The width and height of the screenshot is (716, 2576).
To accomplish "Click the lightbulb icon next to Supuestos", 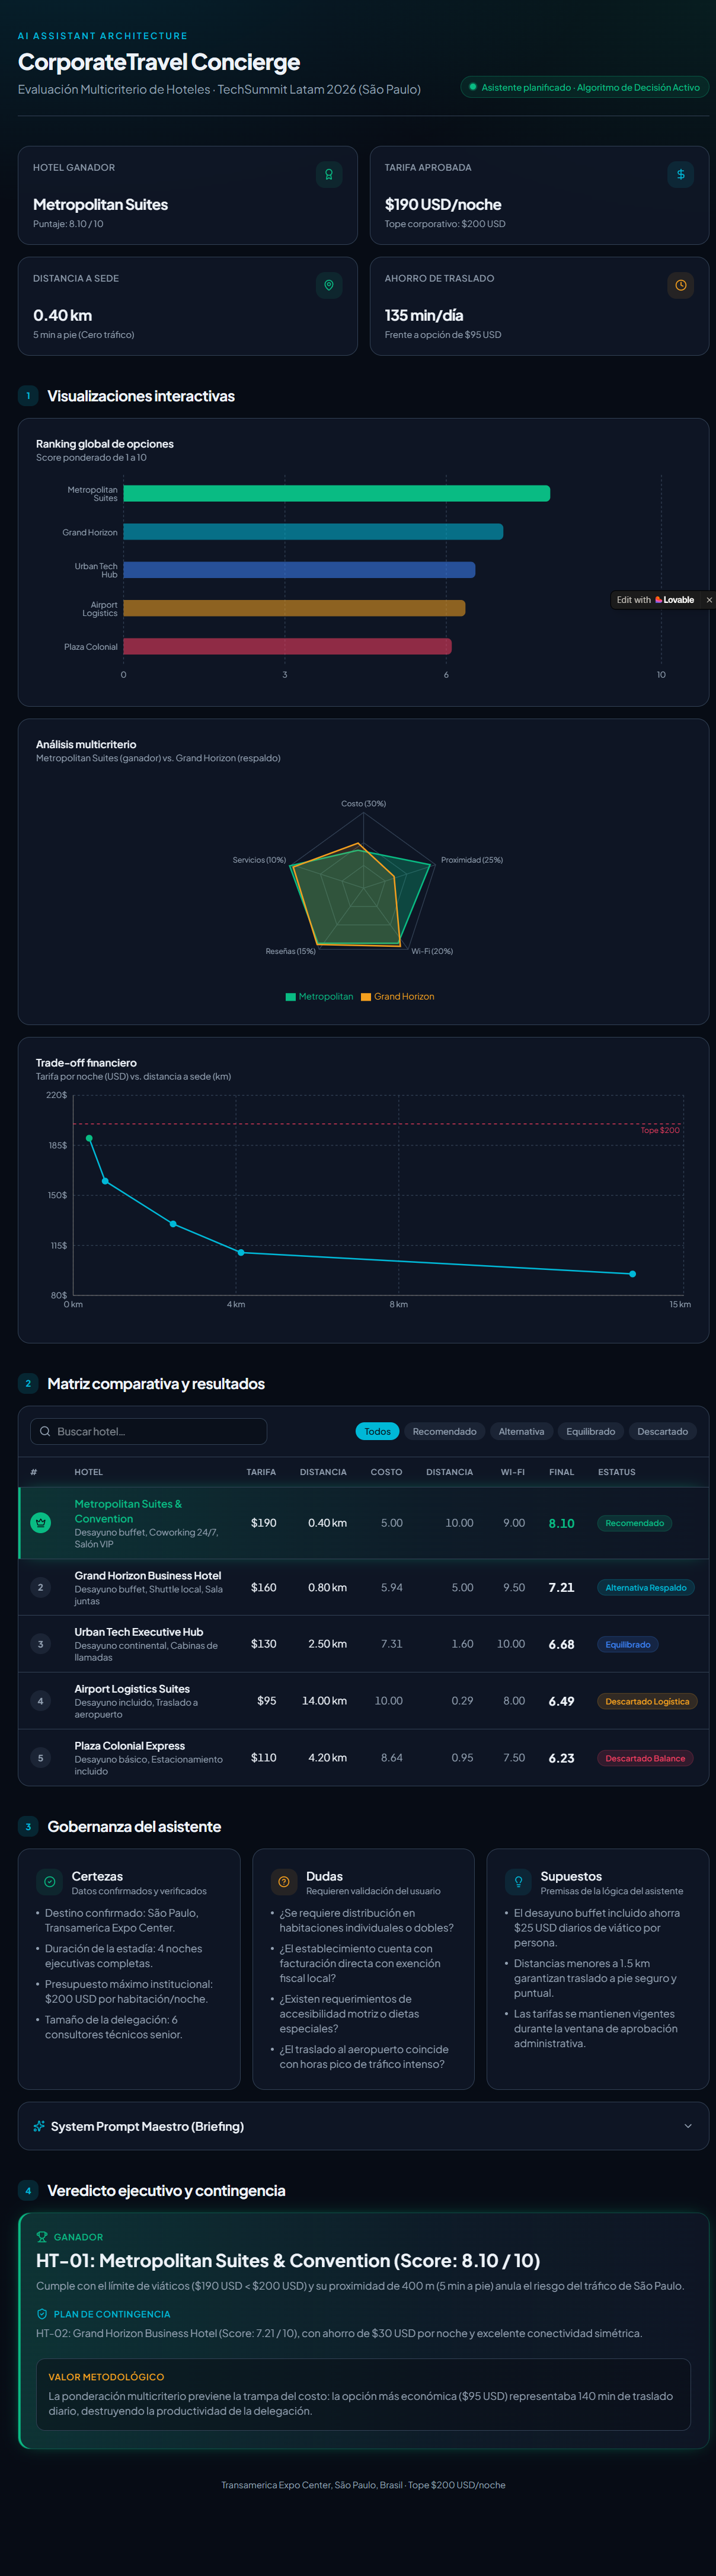I will [518, 1881].
